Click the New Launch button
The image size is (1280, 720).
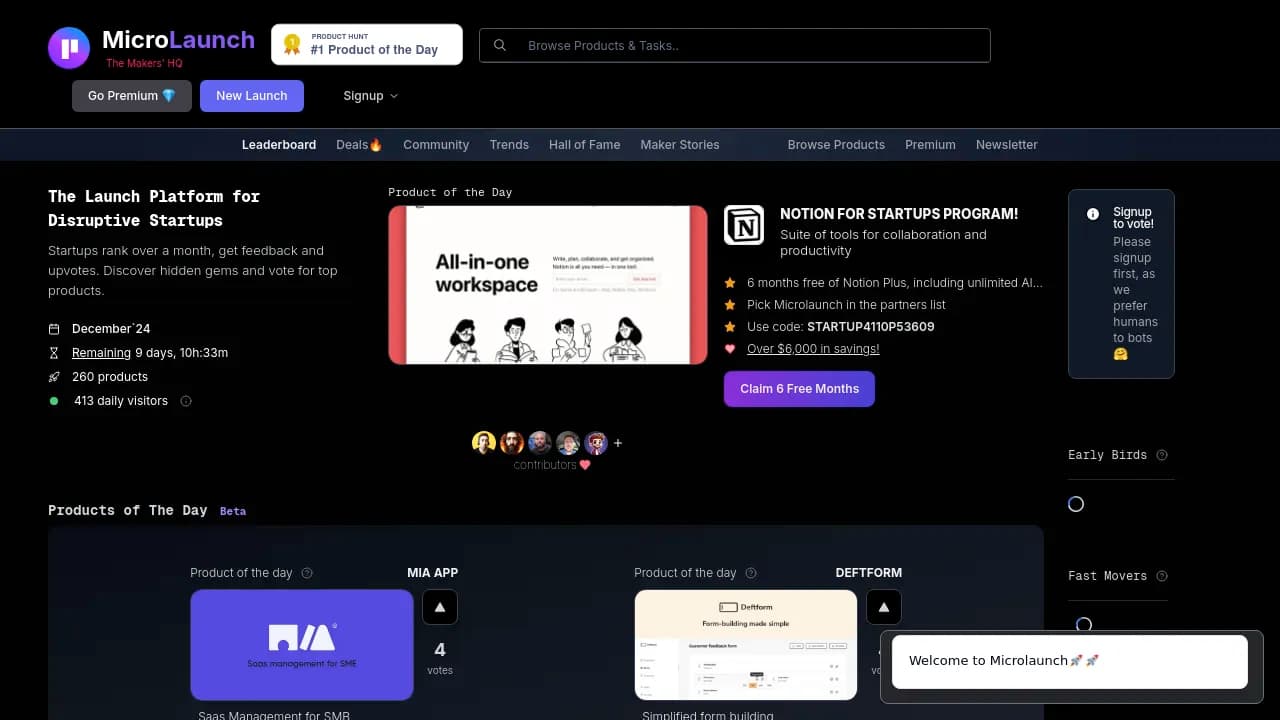252,96
